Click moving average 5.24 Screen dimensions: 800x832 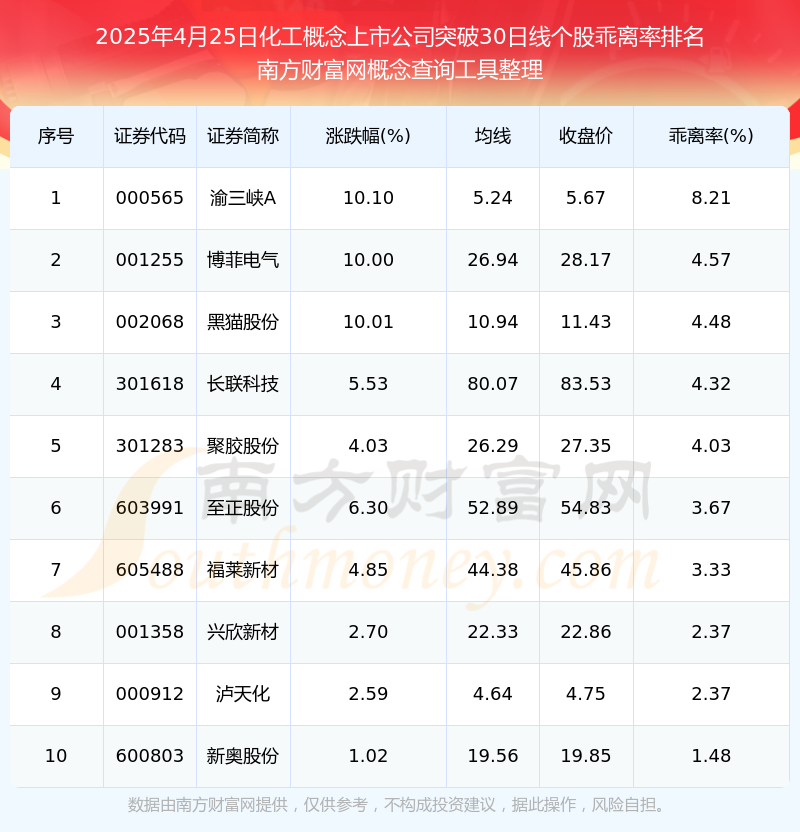[493, 198]
